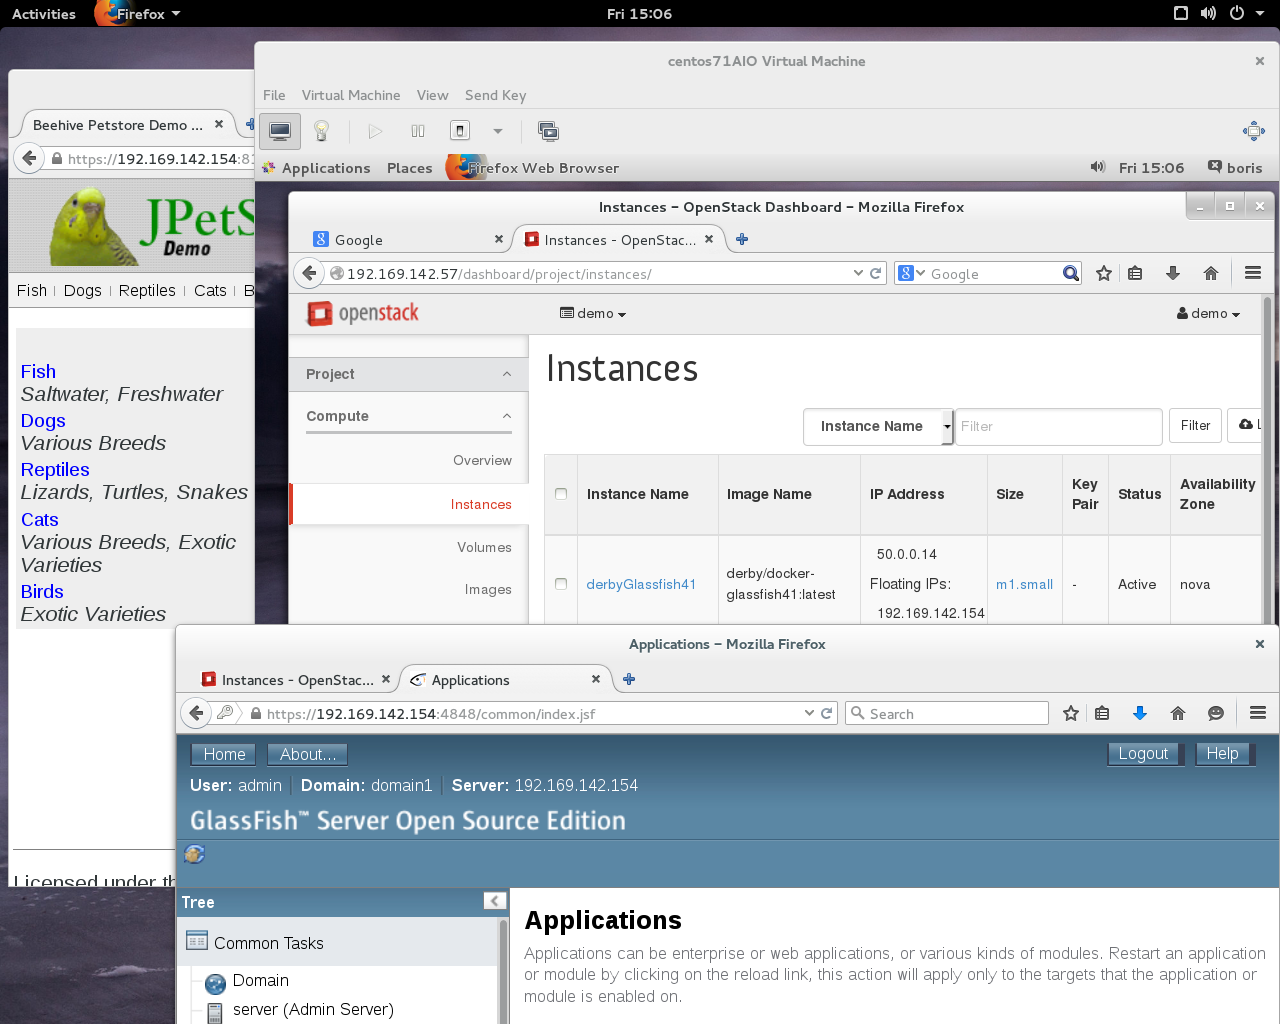Open downloads arrow in OpenStack Firefox window
Screen dimensions: 1280x1024
tap(1173, 273)
